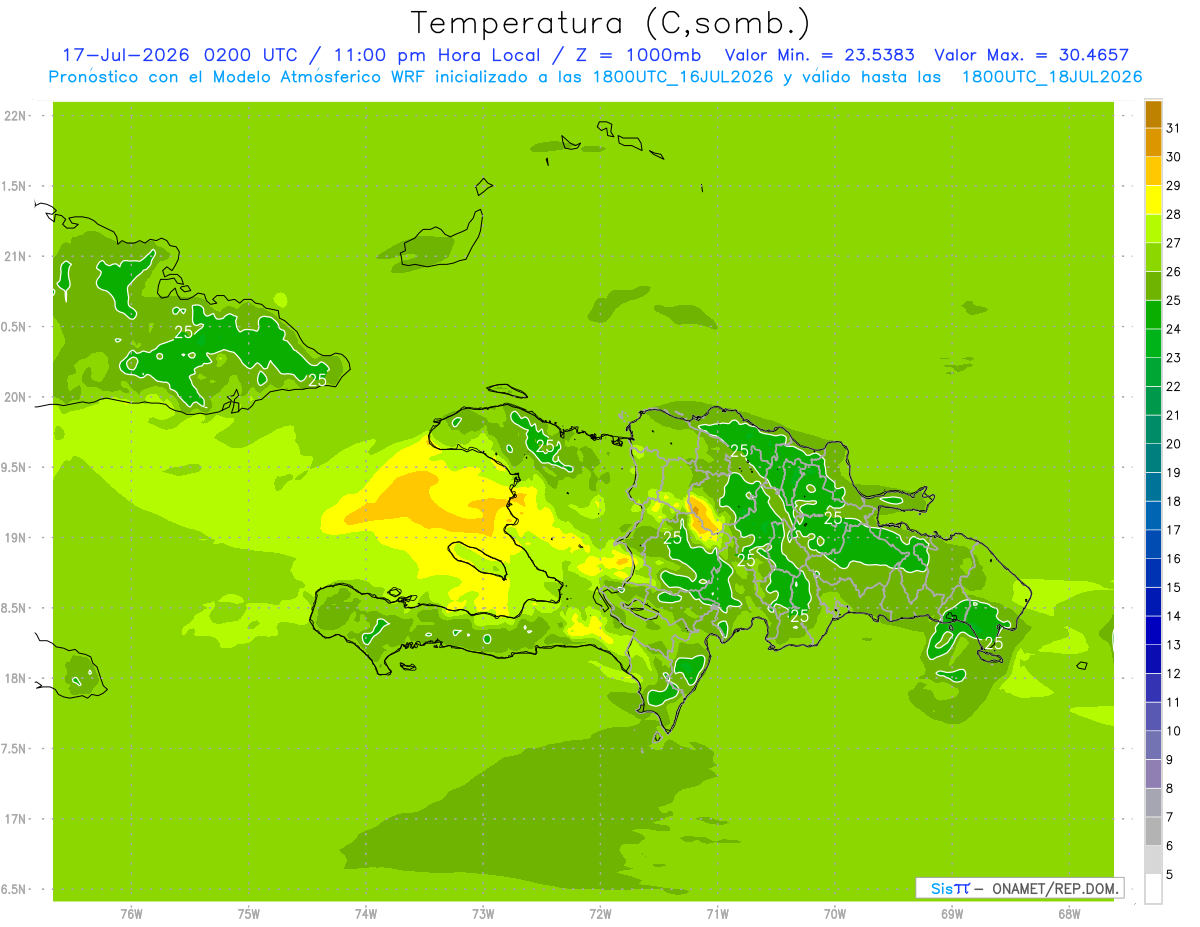Click the legend value '20'
Image resolution: width=1200 pixels, height=927 pixels.
point(1173,444)
